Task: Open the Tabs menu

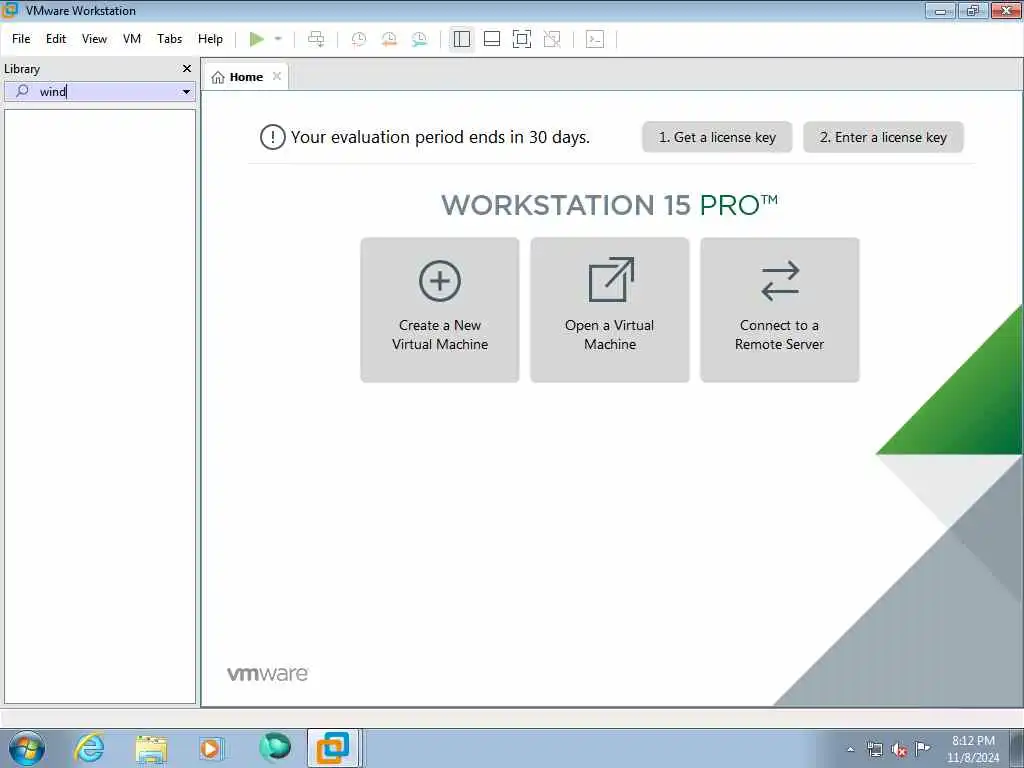Action: click(170, 39)
